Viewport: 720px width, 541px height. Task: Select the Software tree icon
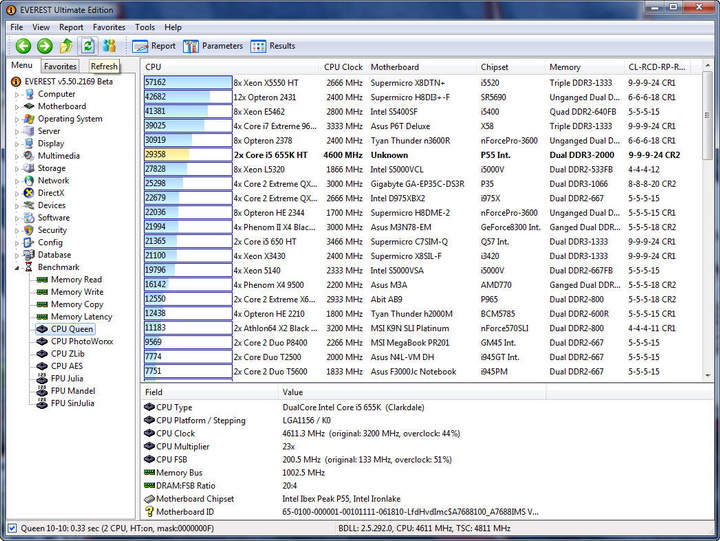pyautogui.click(x=29, y=218)
